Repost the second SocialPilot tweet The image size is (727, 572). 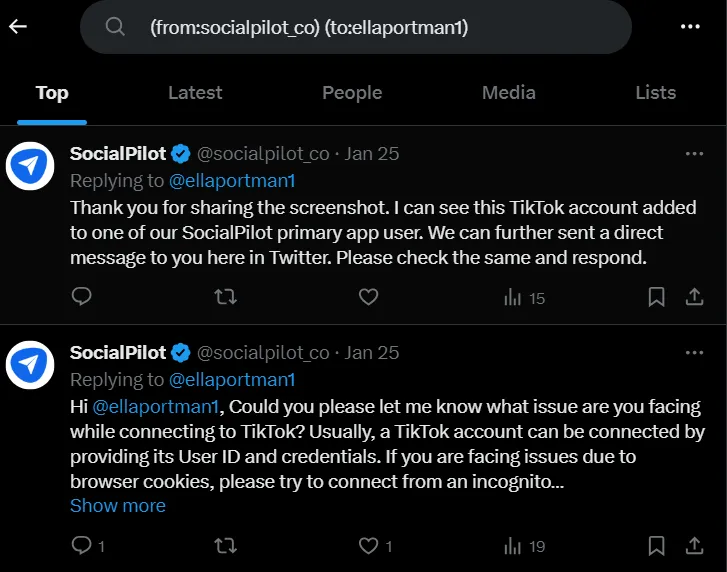click(x=226, y=546)
